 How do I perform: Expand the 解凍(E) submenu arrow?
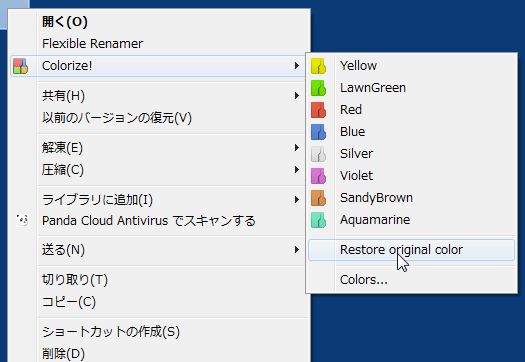[297, 147]
